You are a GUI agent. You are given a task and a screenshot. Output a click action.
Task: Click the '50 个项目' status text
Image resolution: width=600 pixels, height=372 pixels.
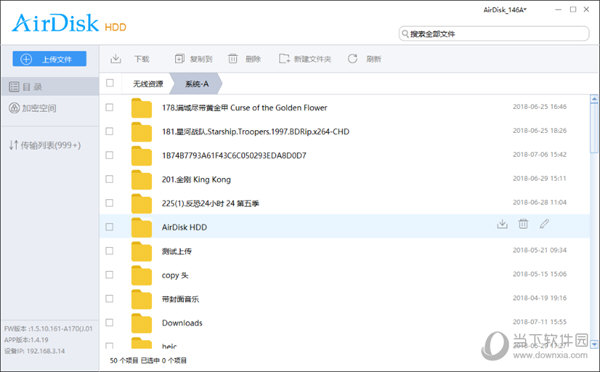[124, 361]
